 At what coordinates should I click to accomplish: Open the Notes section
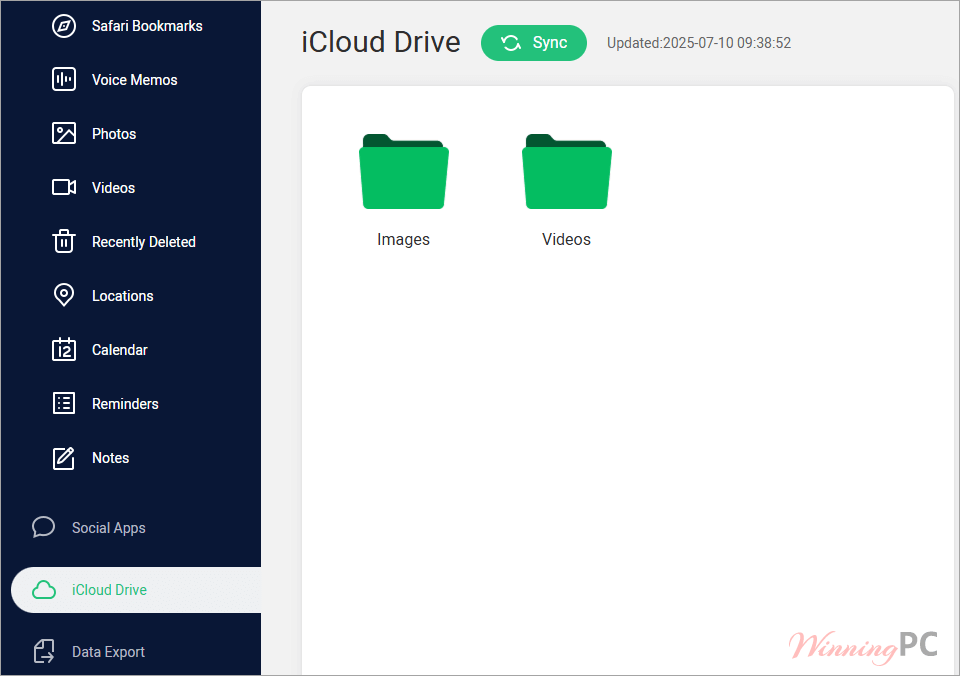point(110,458)
